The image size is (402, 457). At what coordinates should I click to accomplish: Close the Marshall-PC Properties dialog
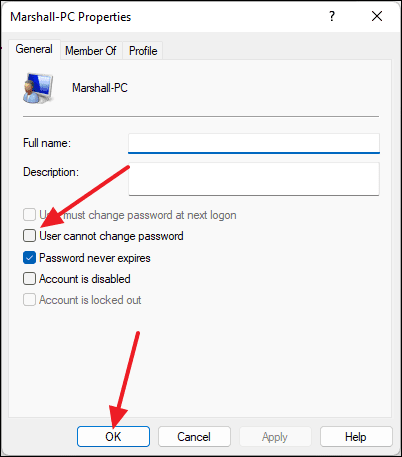point(377,16)
